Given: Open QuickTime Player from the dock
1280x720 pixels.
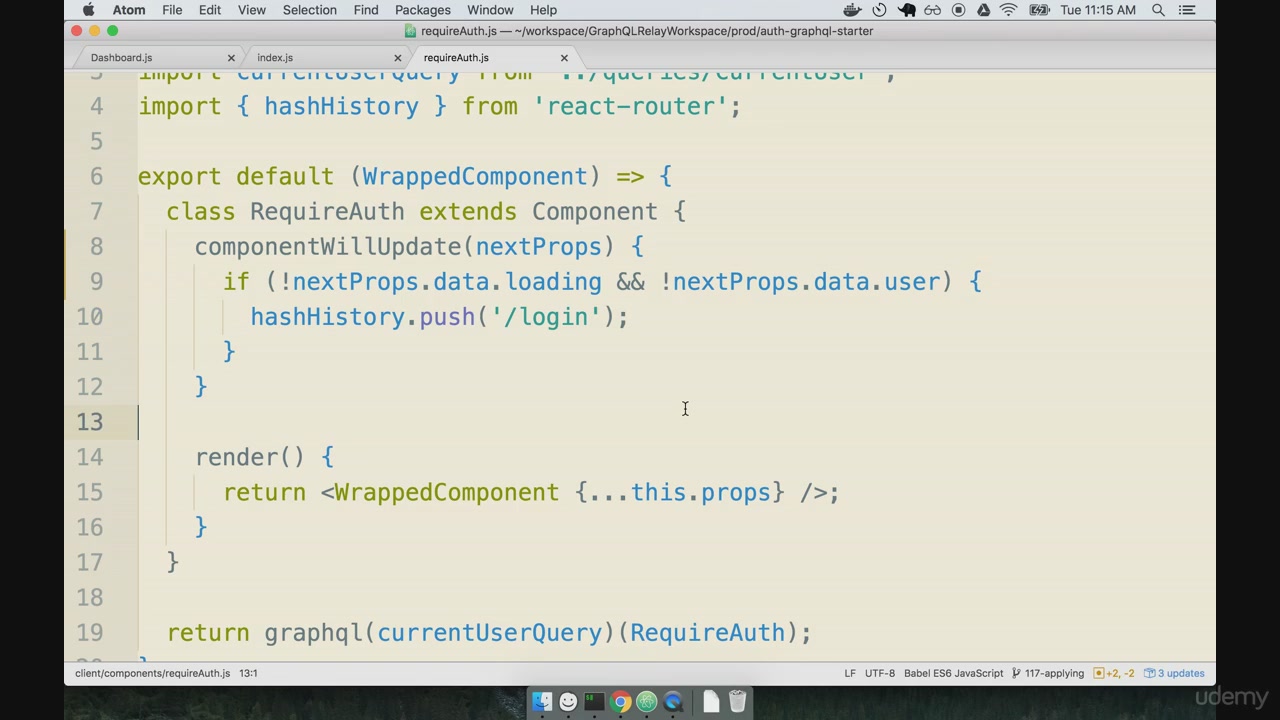Looking at the screenshot, I should [x=672, y=702].
